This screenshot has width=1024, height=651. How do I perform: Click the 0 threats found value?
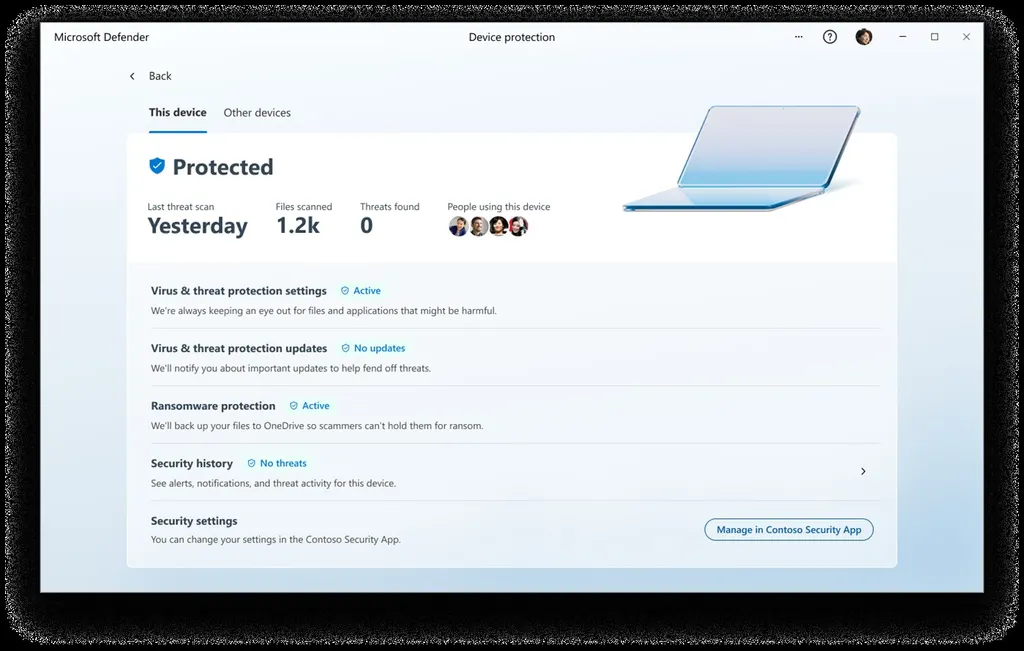tap(366, 225)
